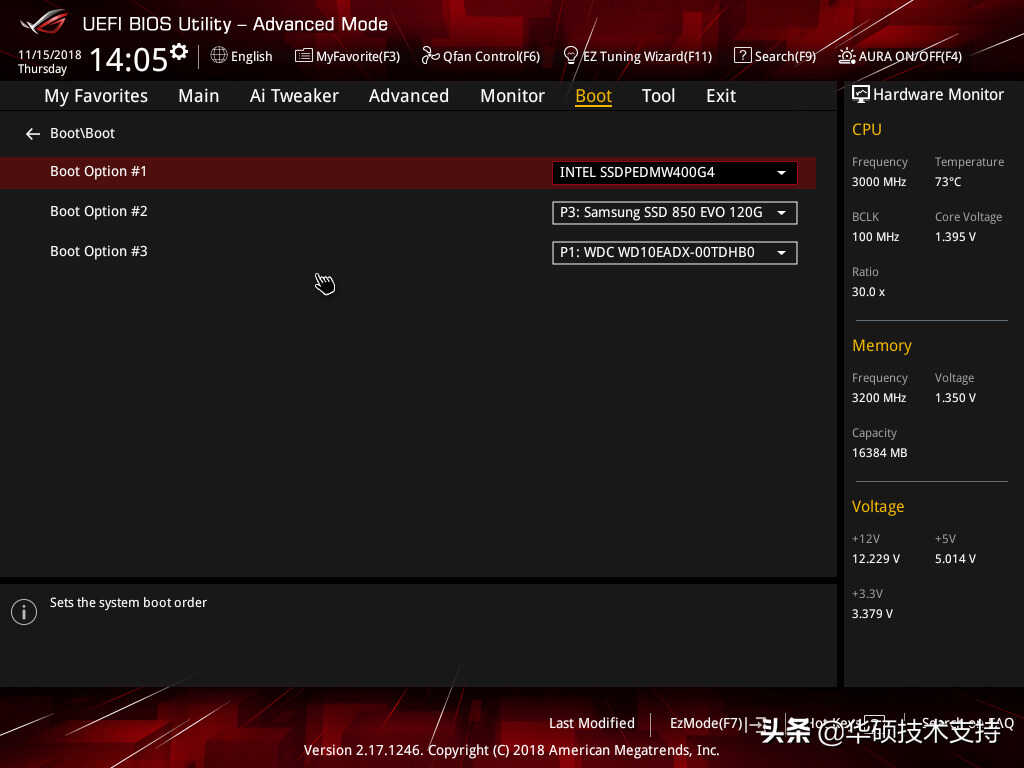Screen dimensions: 1024x768
Task: Switch to the Ai Tweaker tab
Action: (x=294, y=96)
